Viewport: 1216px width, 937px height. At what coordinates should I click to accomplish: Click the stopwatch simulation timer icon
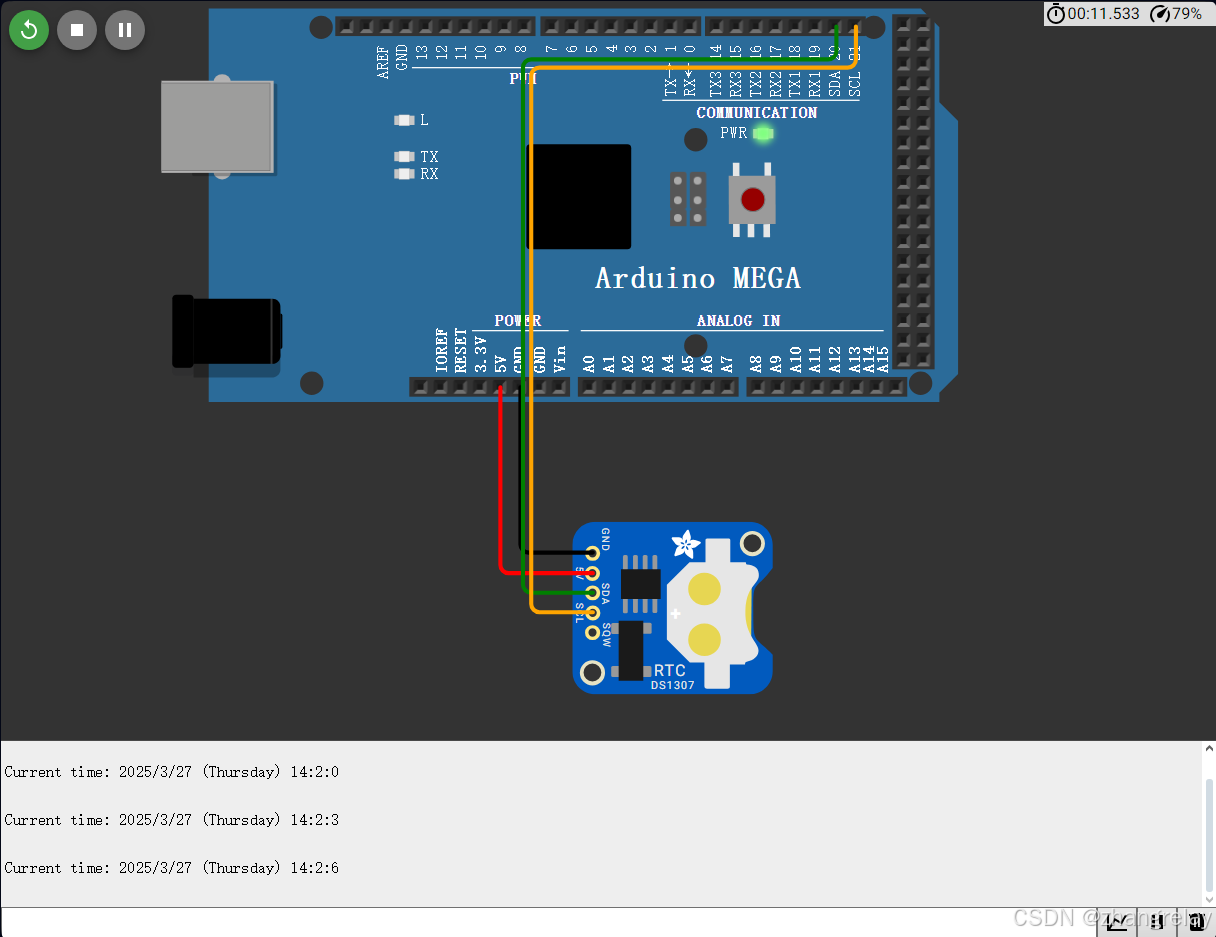pyautogui.click(x=1056, y=14)
